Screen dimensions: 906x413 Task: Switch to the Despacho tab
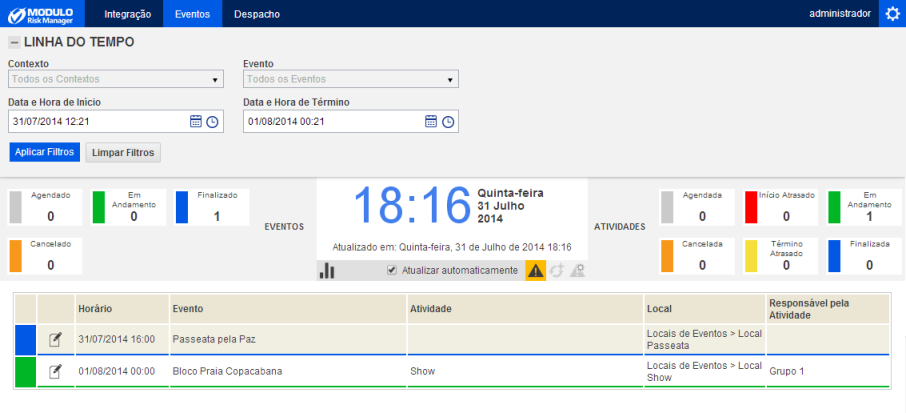(x=257, y=14)
